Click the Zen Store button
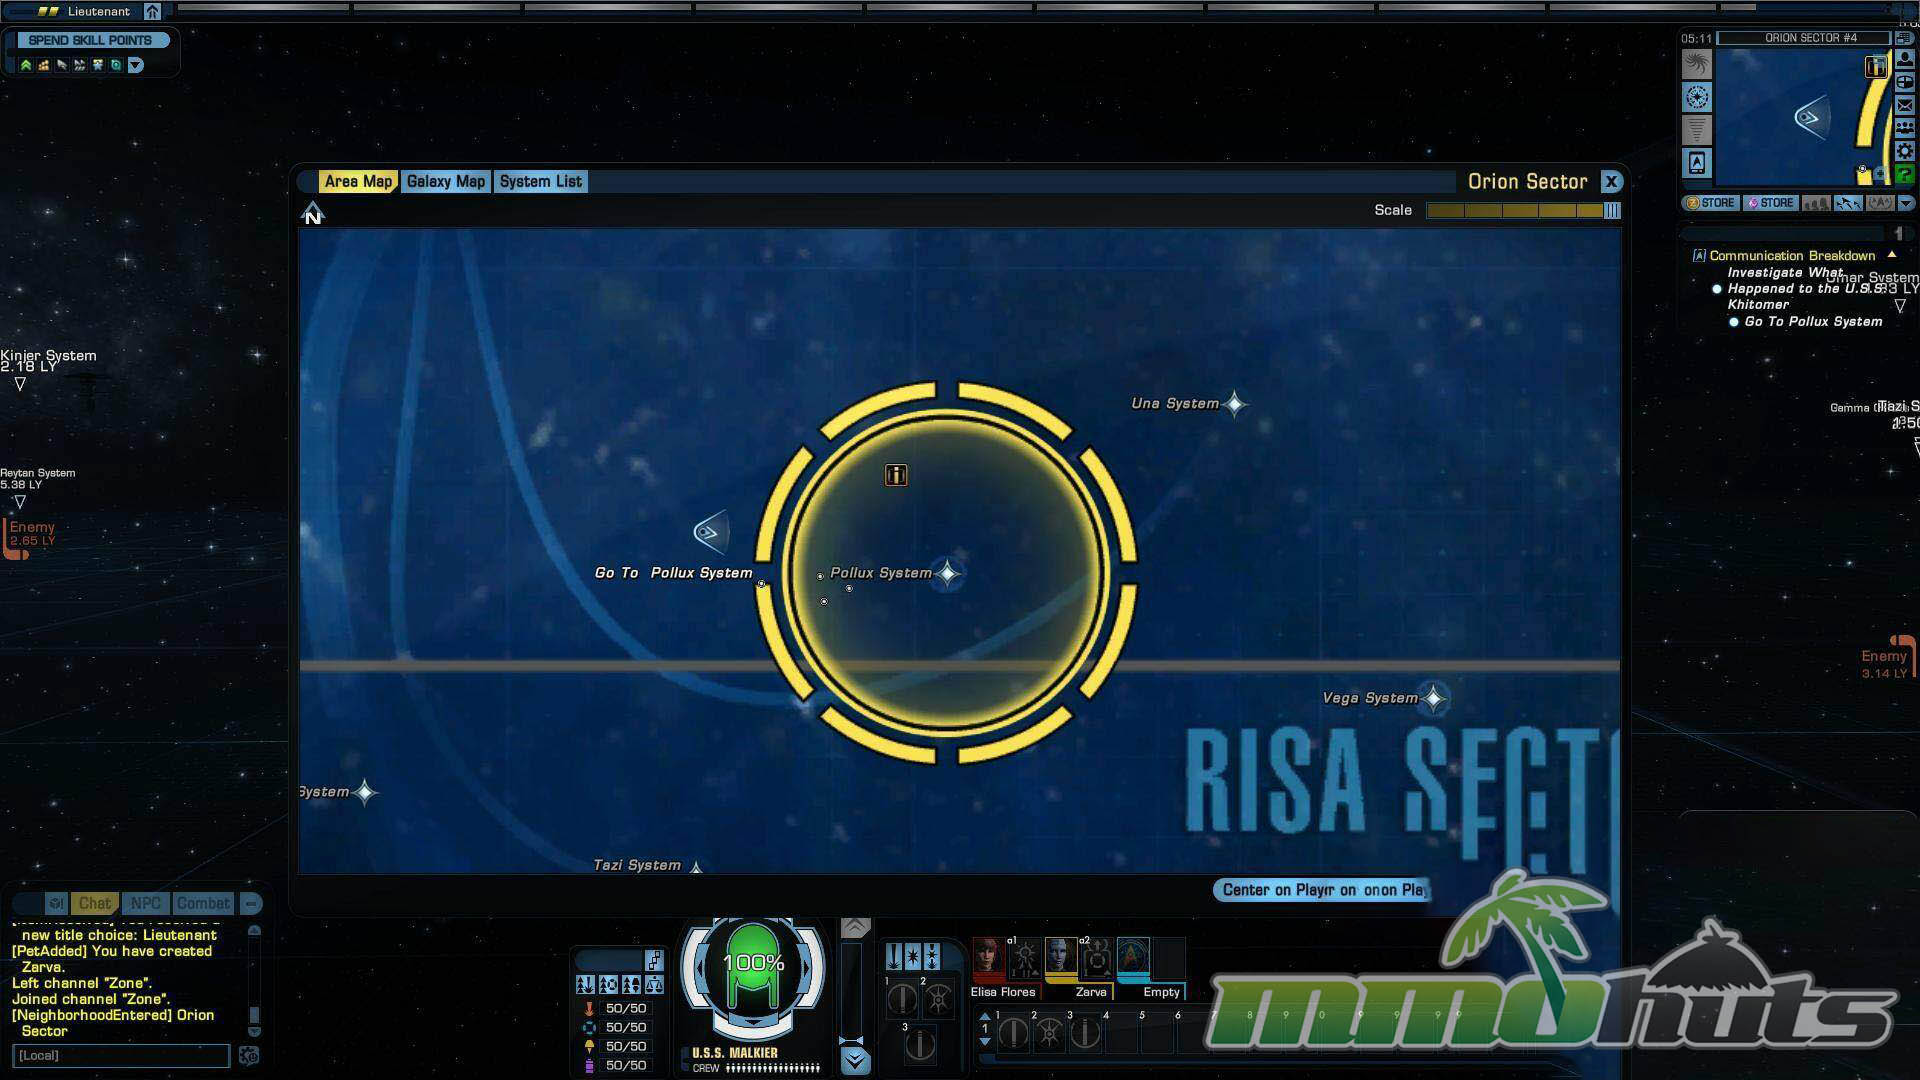The width and height of the screenshot is (1920, 1080). click(x=1711, y=203)
